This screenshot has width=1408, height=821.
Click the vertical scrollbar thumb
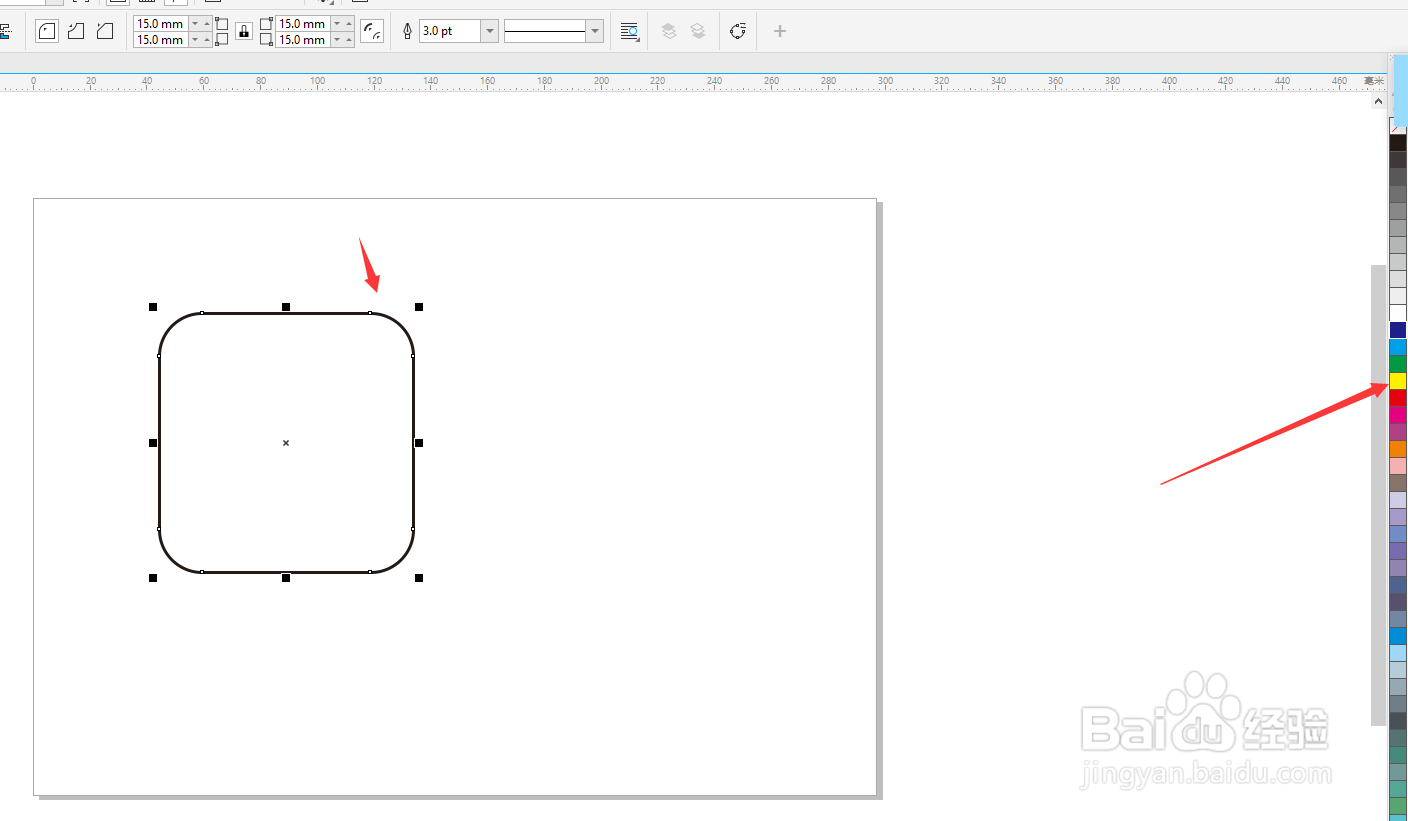(x=1379, y=495)
